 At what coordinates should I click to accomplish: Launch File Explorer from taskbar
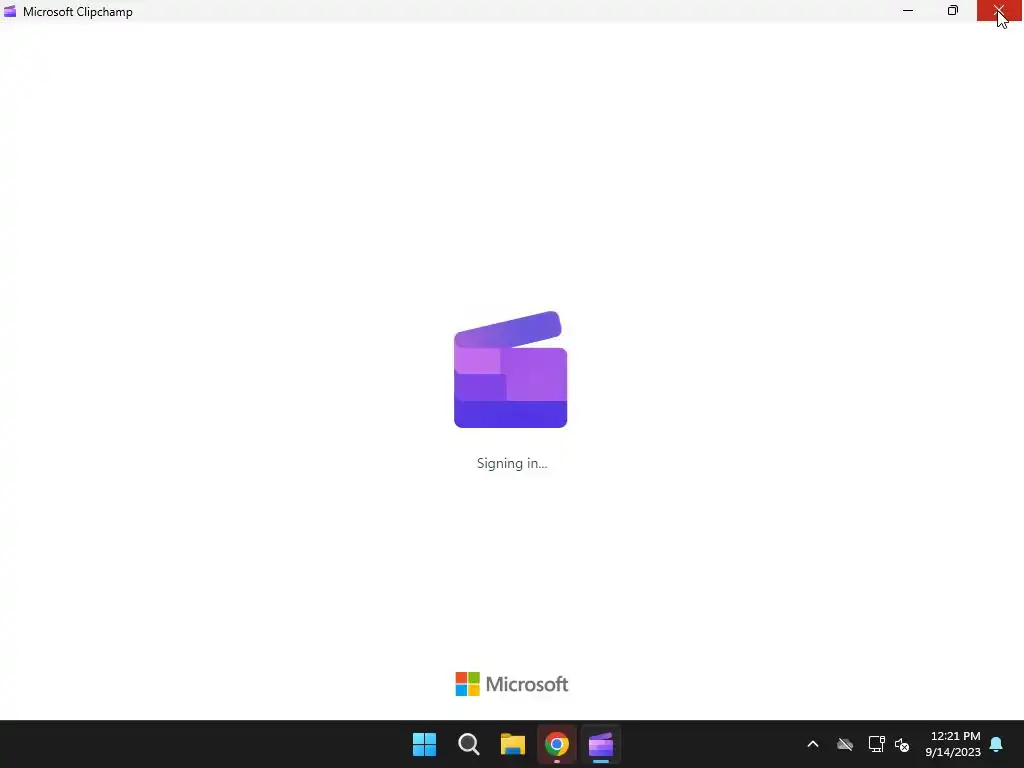click(x=513, y=744)
